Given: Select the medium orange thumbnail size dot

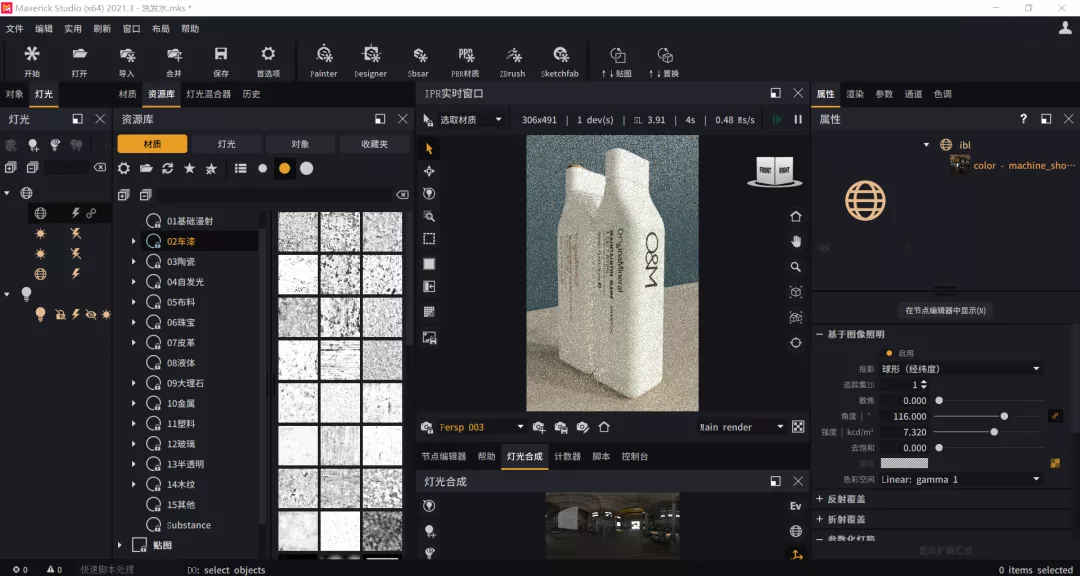Looking at the screenshot, I should pyautogui.click(x=284, y=168).
